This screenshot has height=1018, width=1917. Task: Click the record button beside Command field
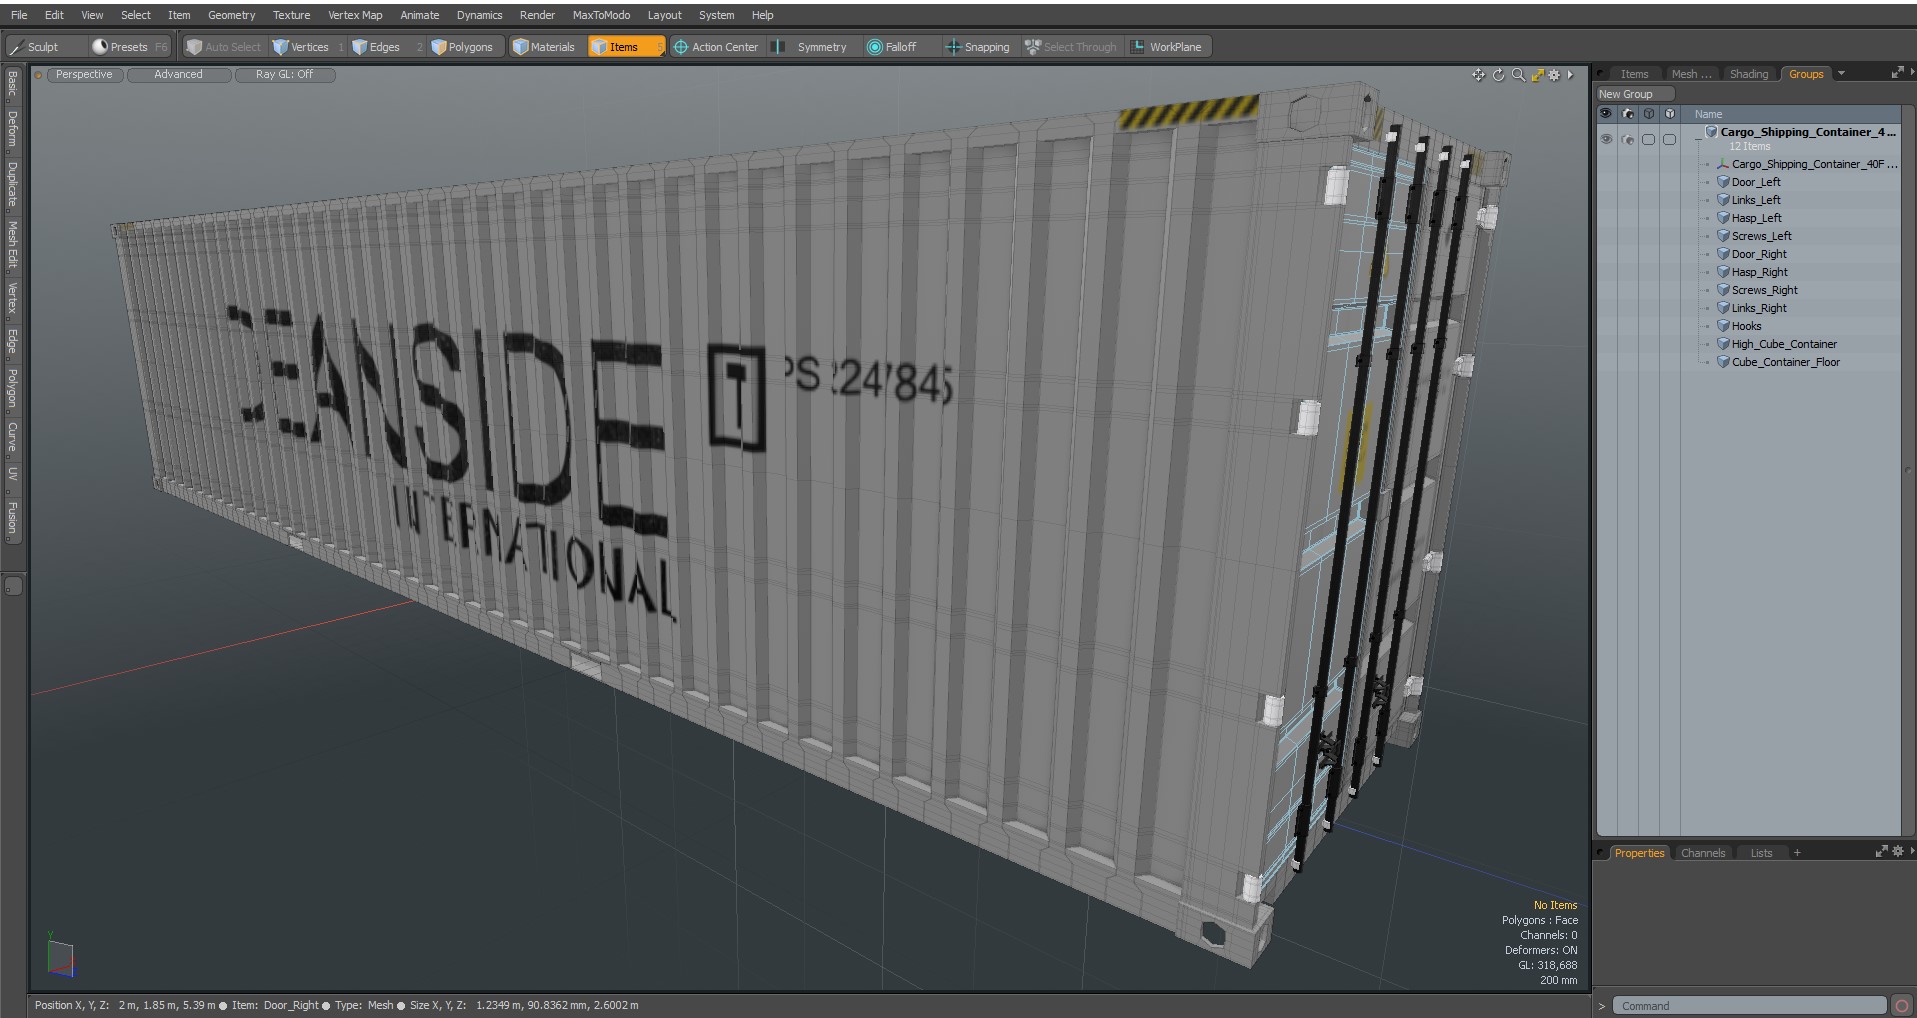click(x=1902, y=1006)
